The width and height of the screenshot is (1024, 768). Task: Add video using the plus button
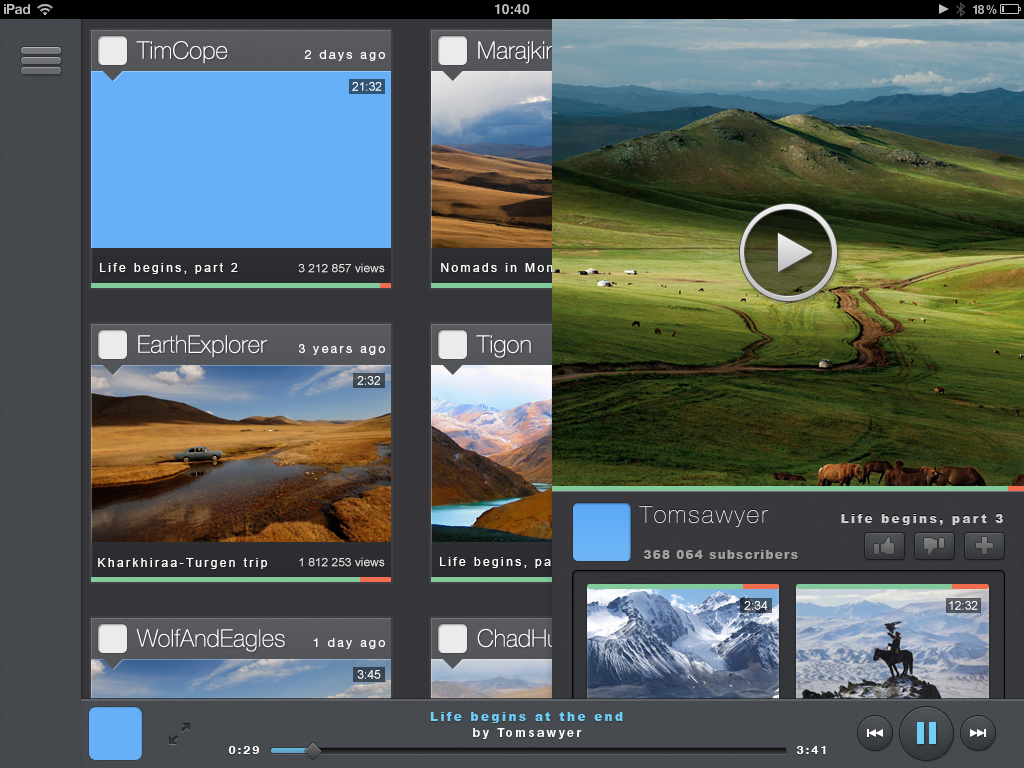984,546
